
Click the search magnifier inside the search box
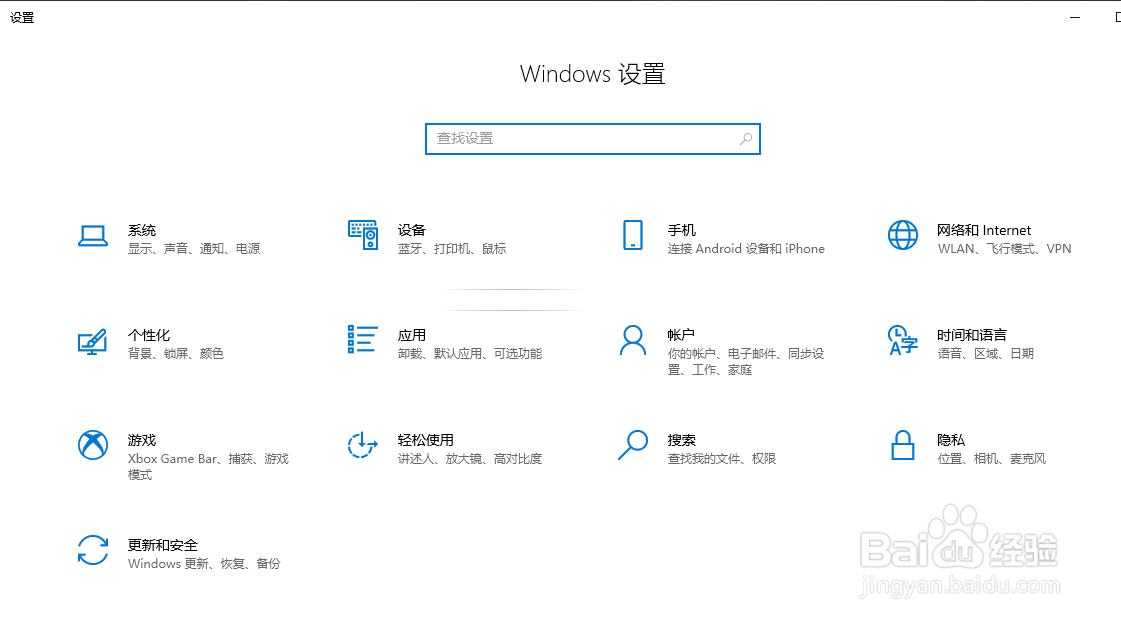pos(746,139)
